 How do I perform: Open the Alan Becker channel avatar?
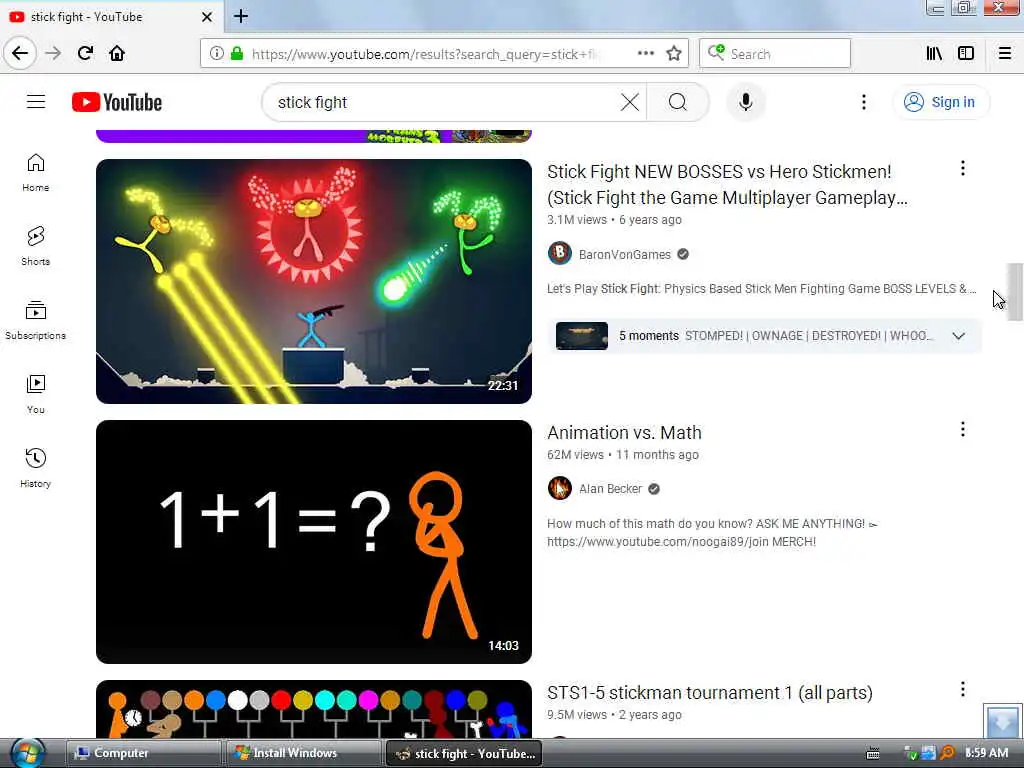point(560,488)
